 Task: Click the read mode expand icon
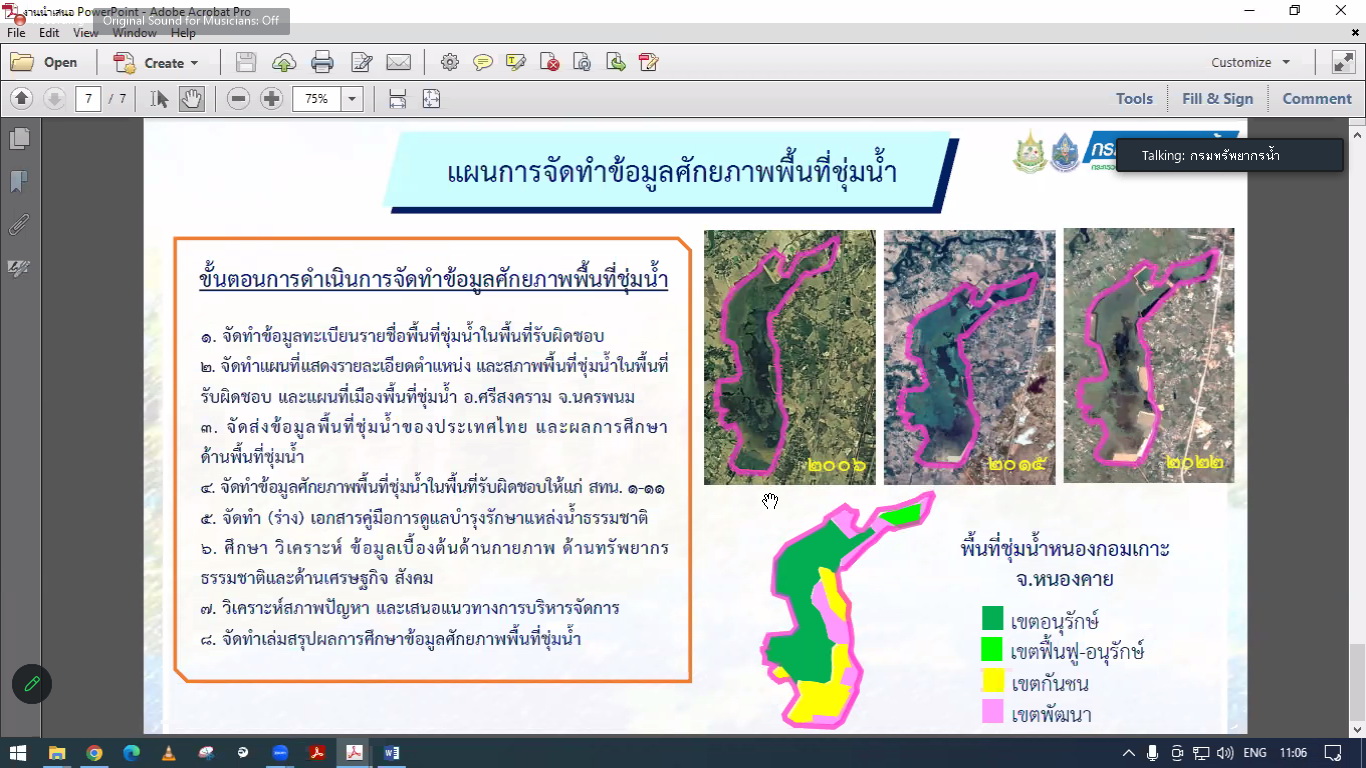point(1343,62)
